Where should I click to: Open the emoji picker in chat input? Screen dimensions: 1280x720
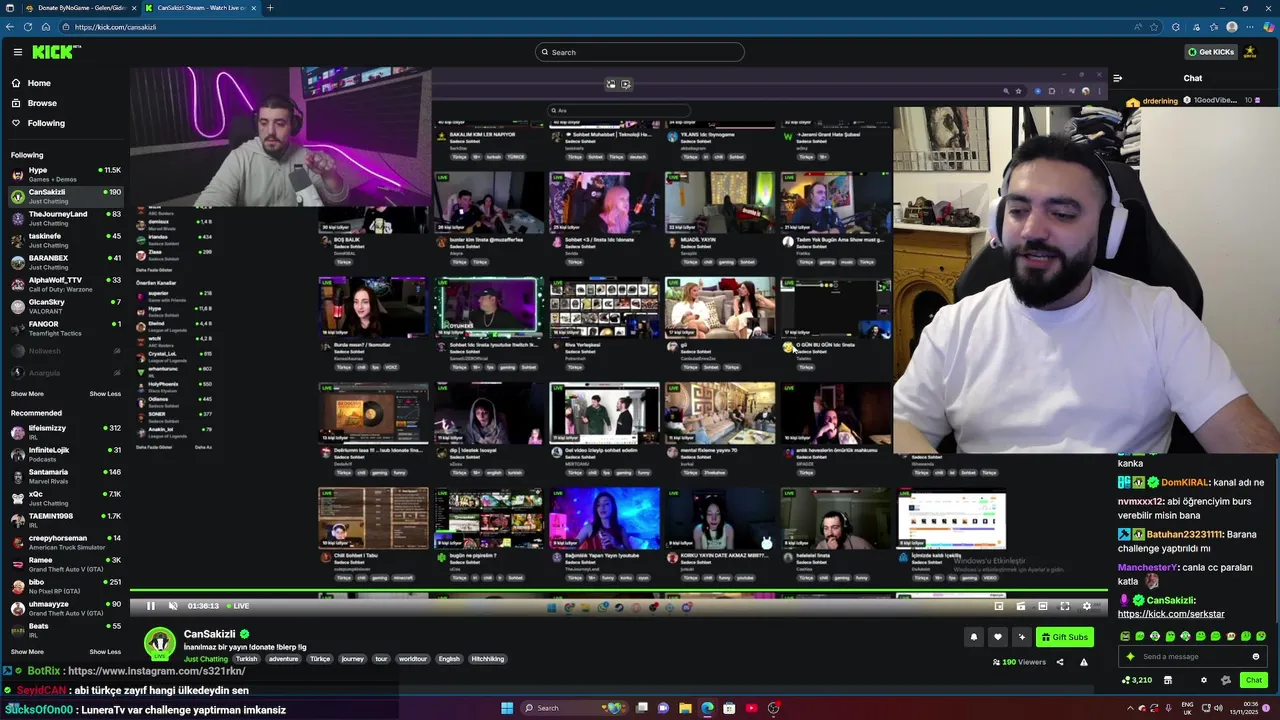tap(1256, 657)
